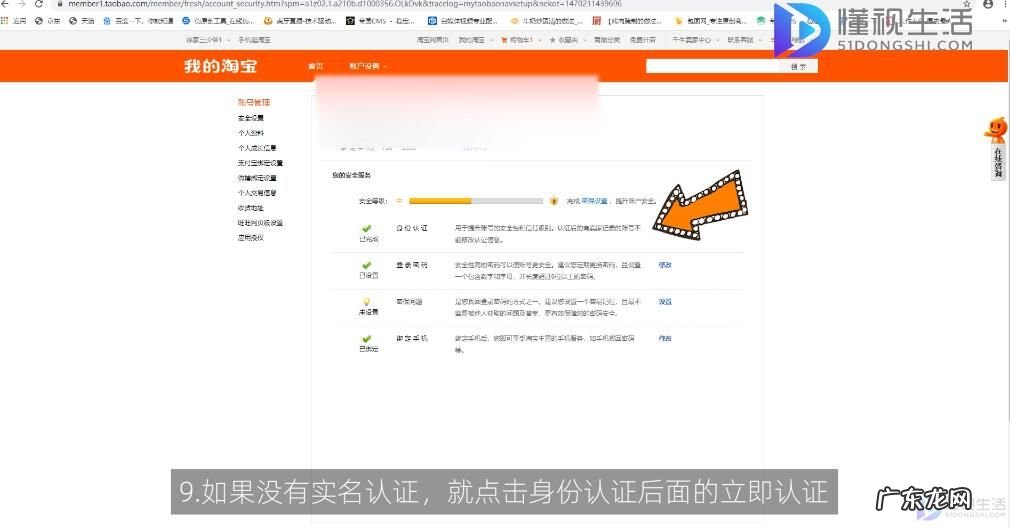Select 账号管理 heading in sidebar
Image resolution: width=1010 pixels, height=528 pixels.
254,102
